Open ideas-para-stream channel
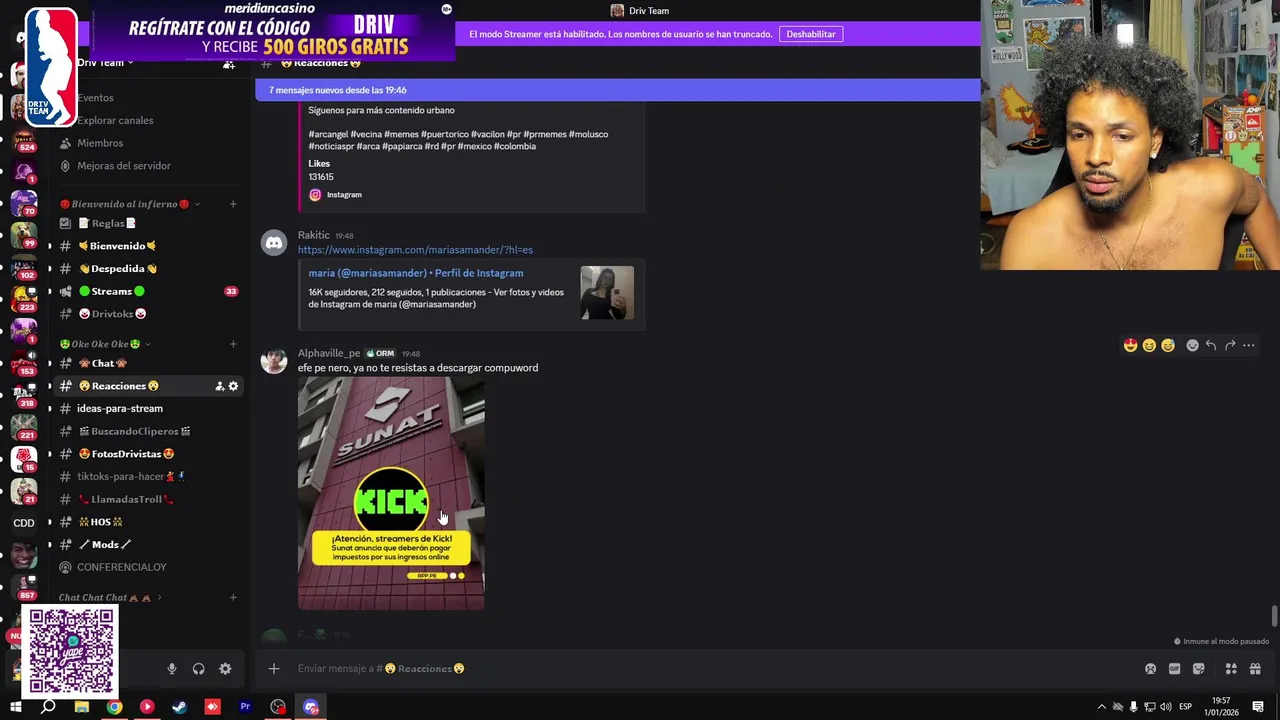1280x720 pixels. point(150,408)
